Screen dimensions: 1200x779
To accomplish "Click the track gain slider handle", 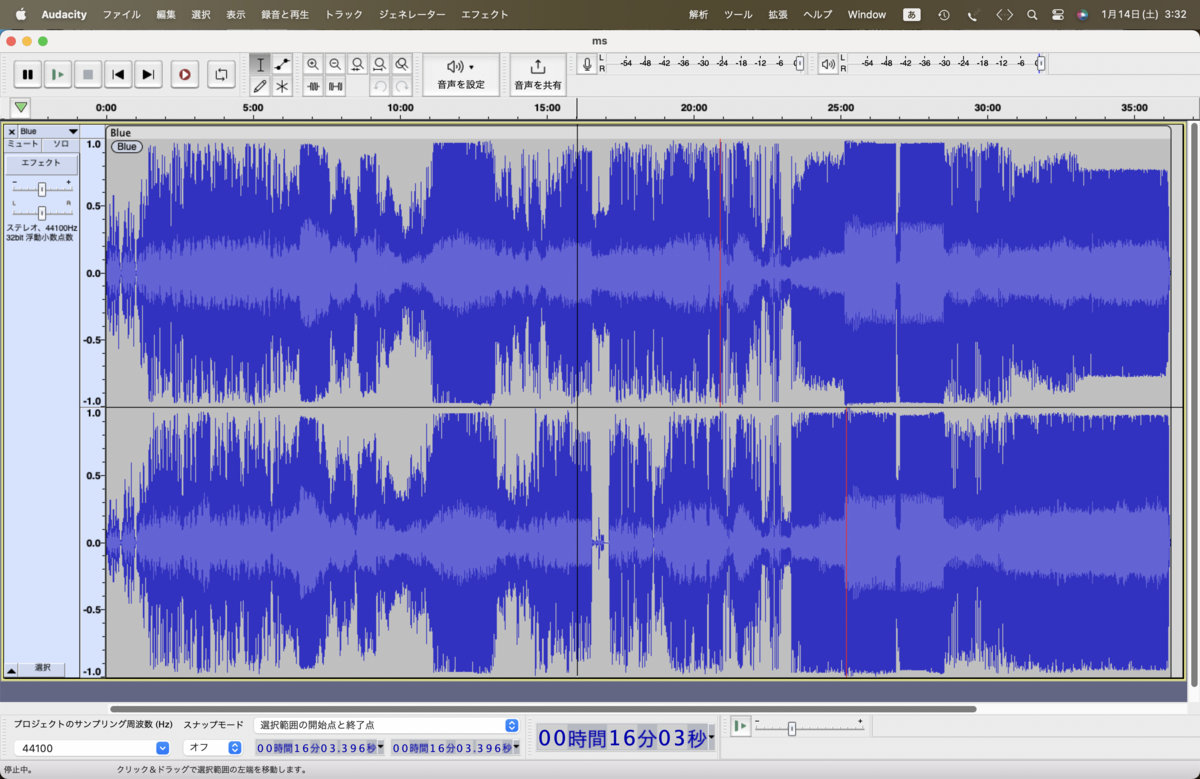I will (42, 189).
